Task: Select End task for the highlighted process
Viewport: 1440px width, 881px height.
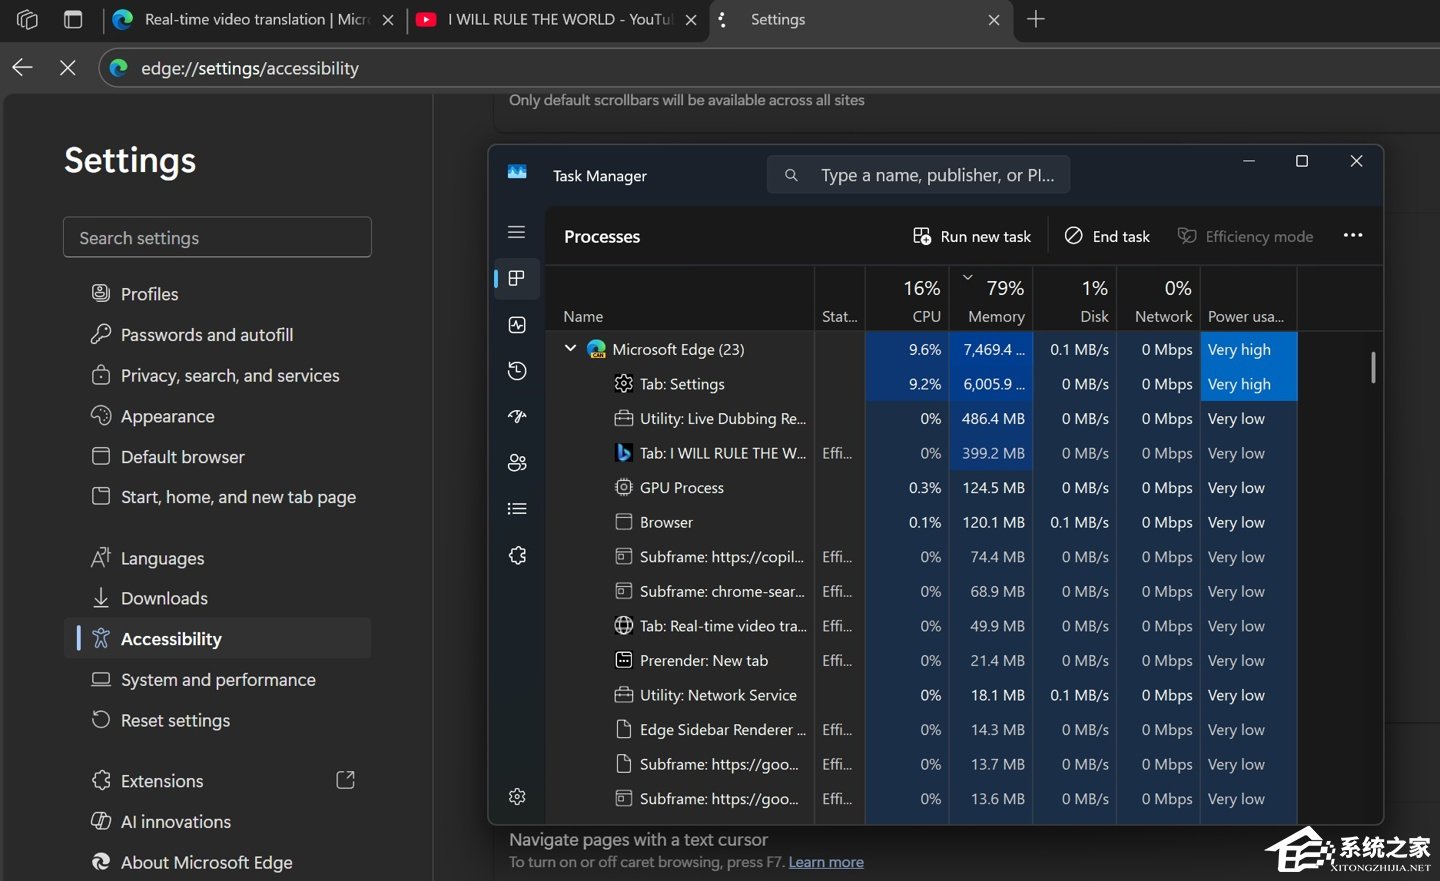Action: point(1107,236)
